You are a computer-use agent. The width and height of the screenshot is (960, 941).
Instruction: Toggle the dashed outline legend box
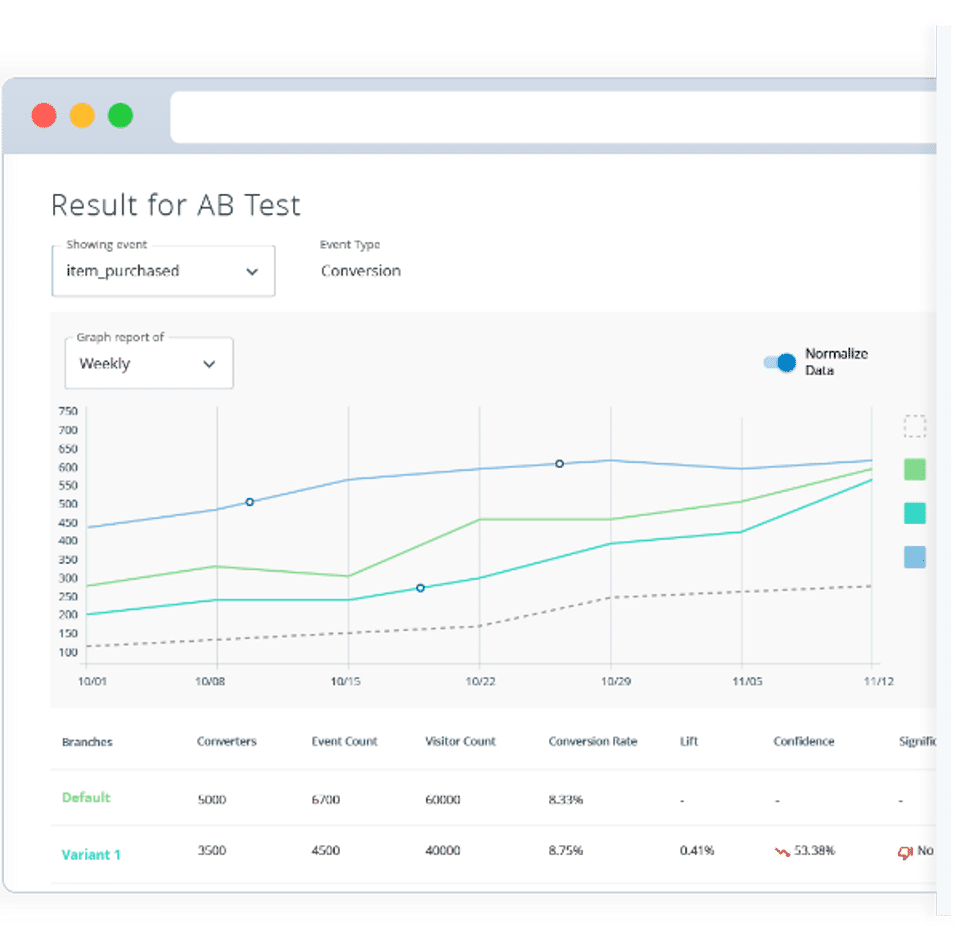pyautogui.click(x=915, y=426)
